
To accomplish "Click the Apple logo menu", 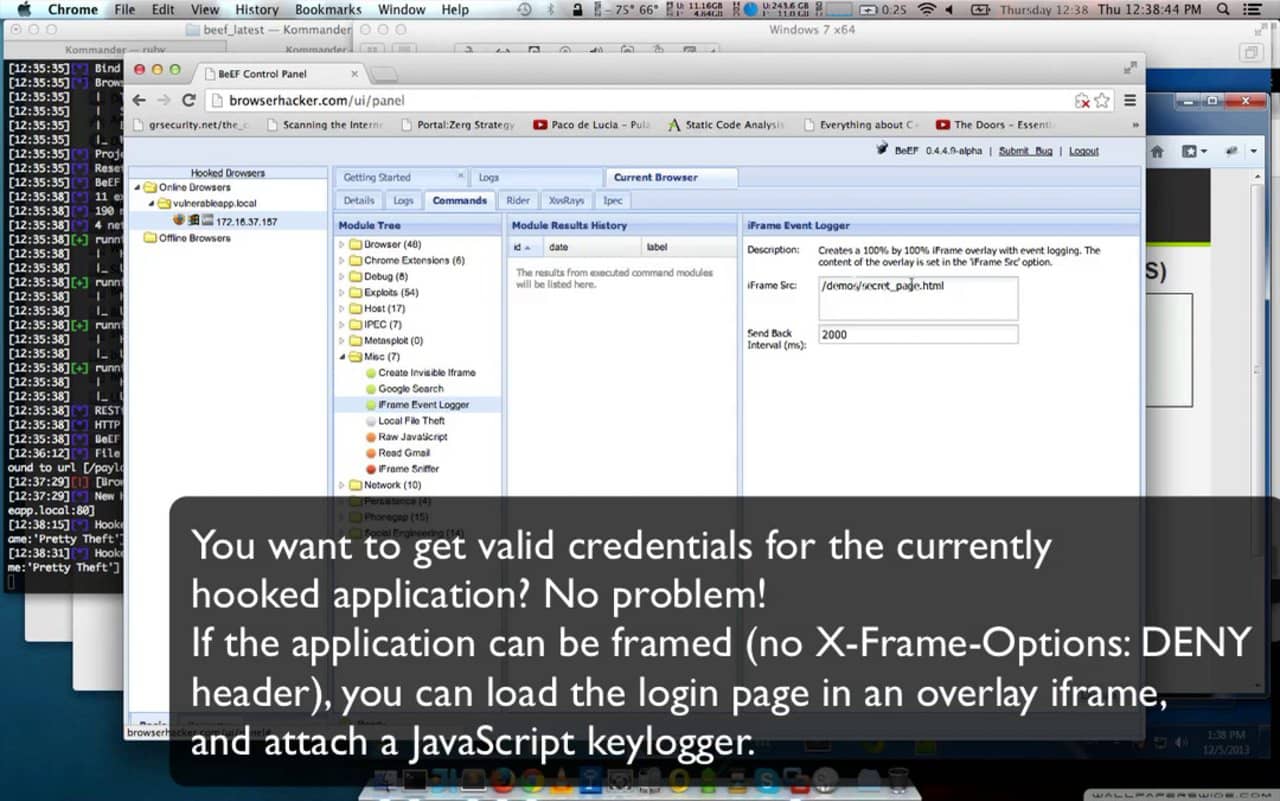I will [24, 9].
